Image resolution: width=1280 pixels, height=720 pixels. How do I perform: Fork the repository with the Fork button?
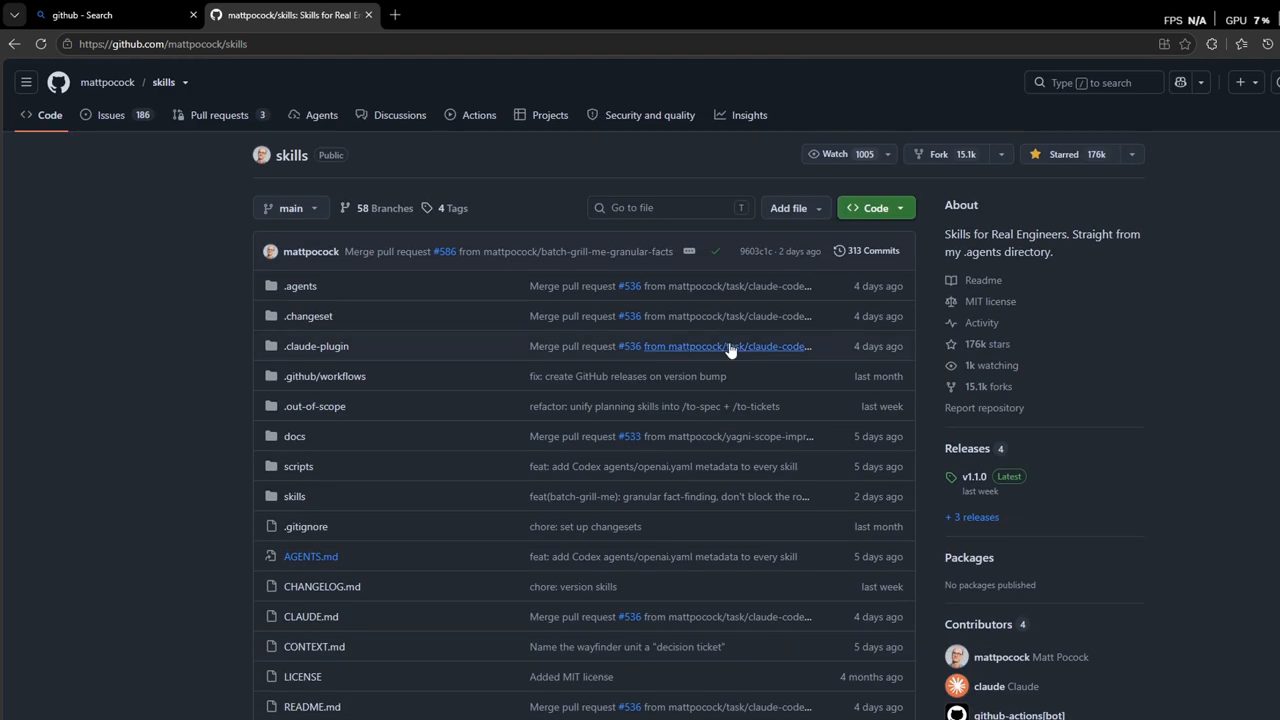click(x=947, y=154)
